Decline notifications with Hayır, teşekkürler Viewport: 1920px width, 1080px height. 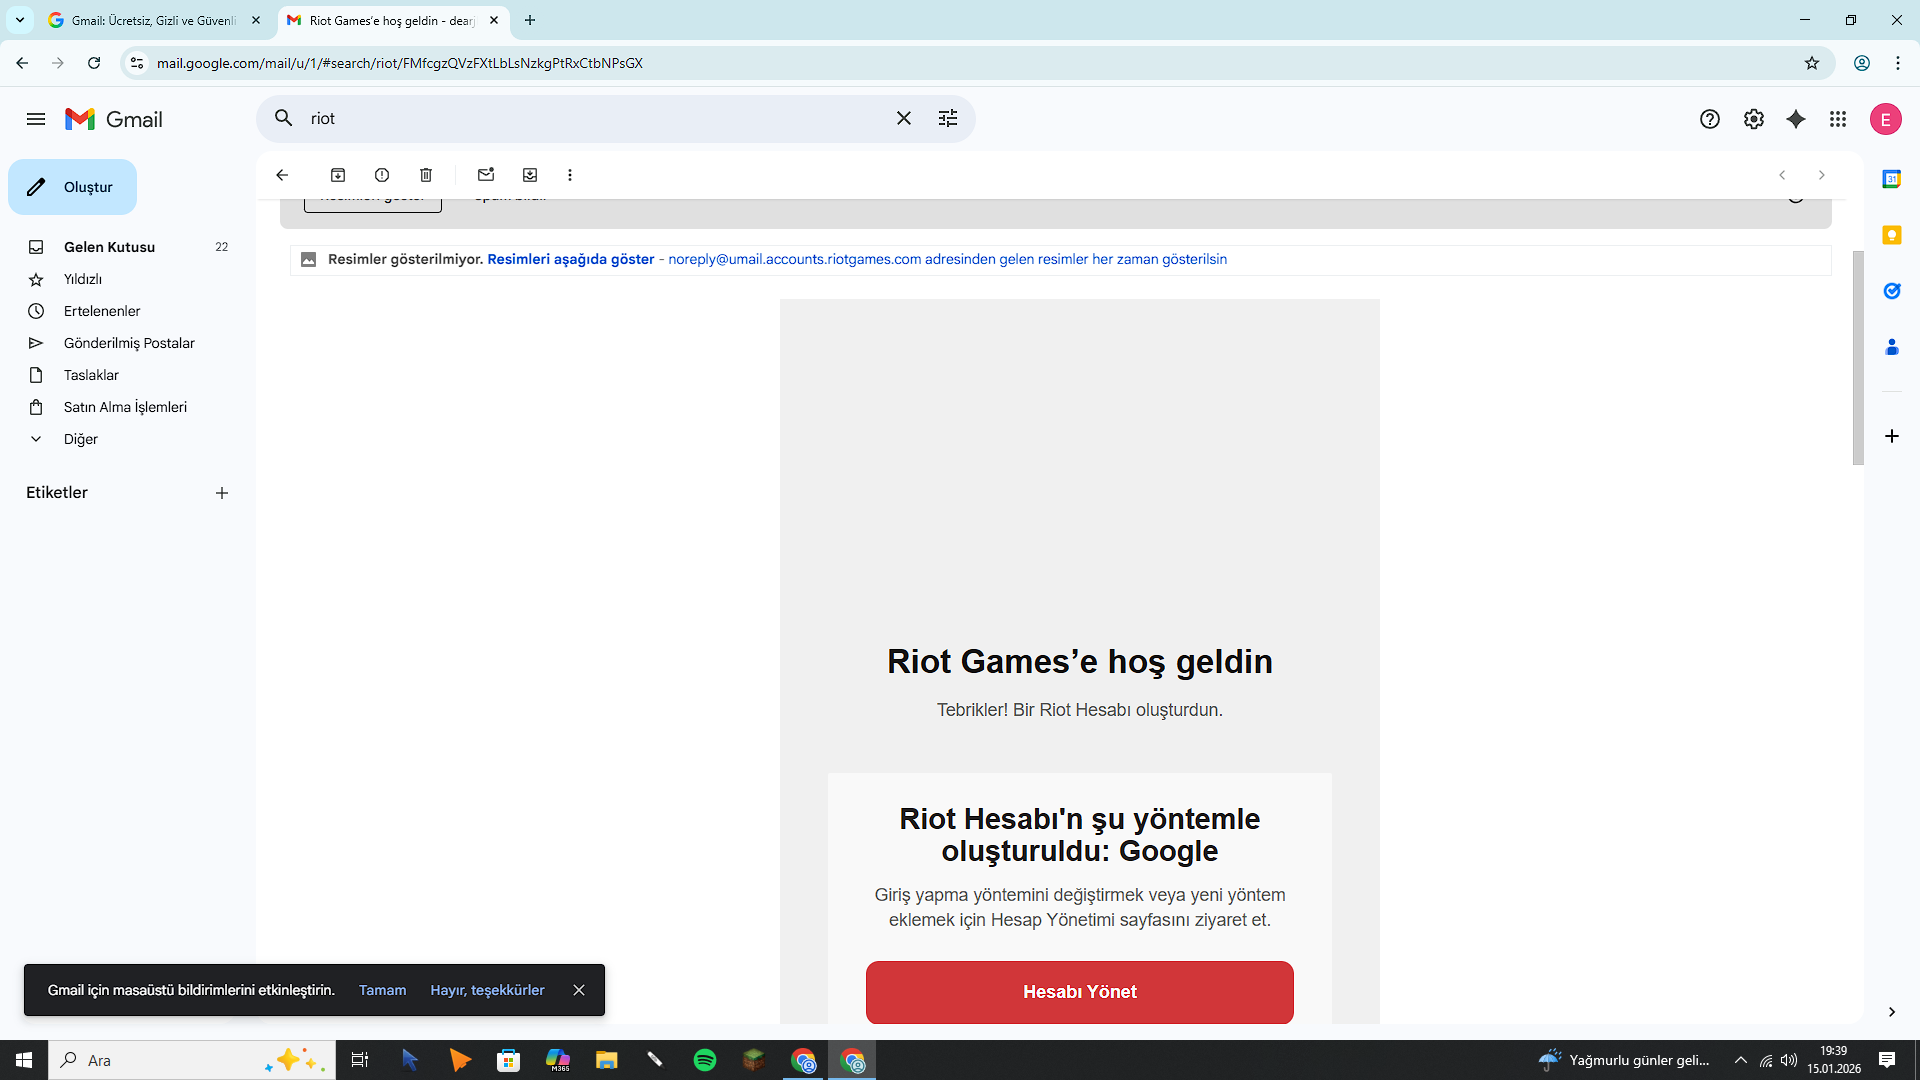click(487, 990)
